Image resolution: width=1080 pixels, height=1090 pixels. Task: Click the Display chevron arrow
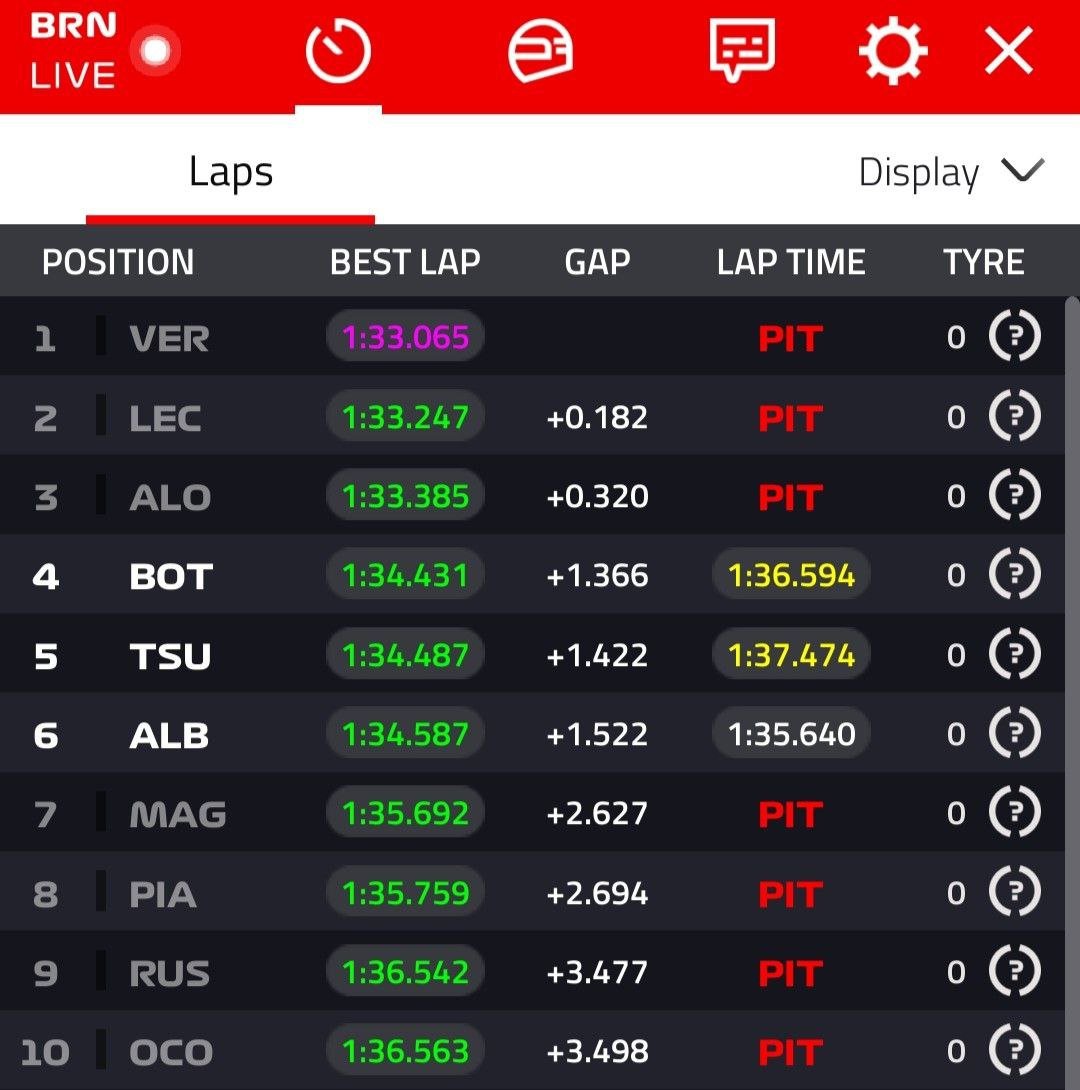tap(1022, 171)
